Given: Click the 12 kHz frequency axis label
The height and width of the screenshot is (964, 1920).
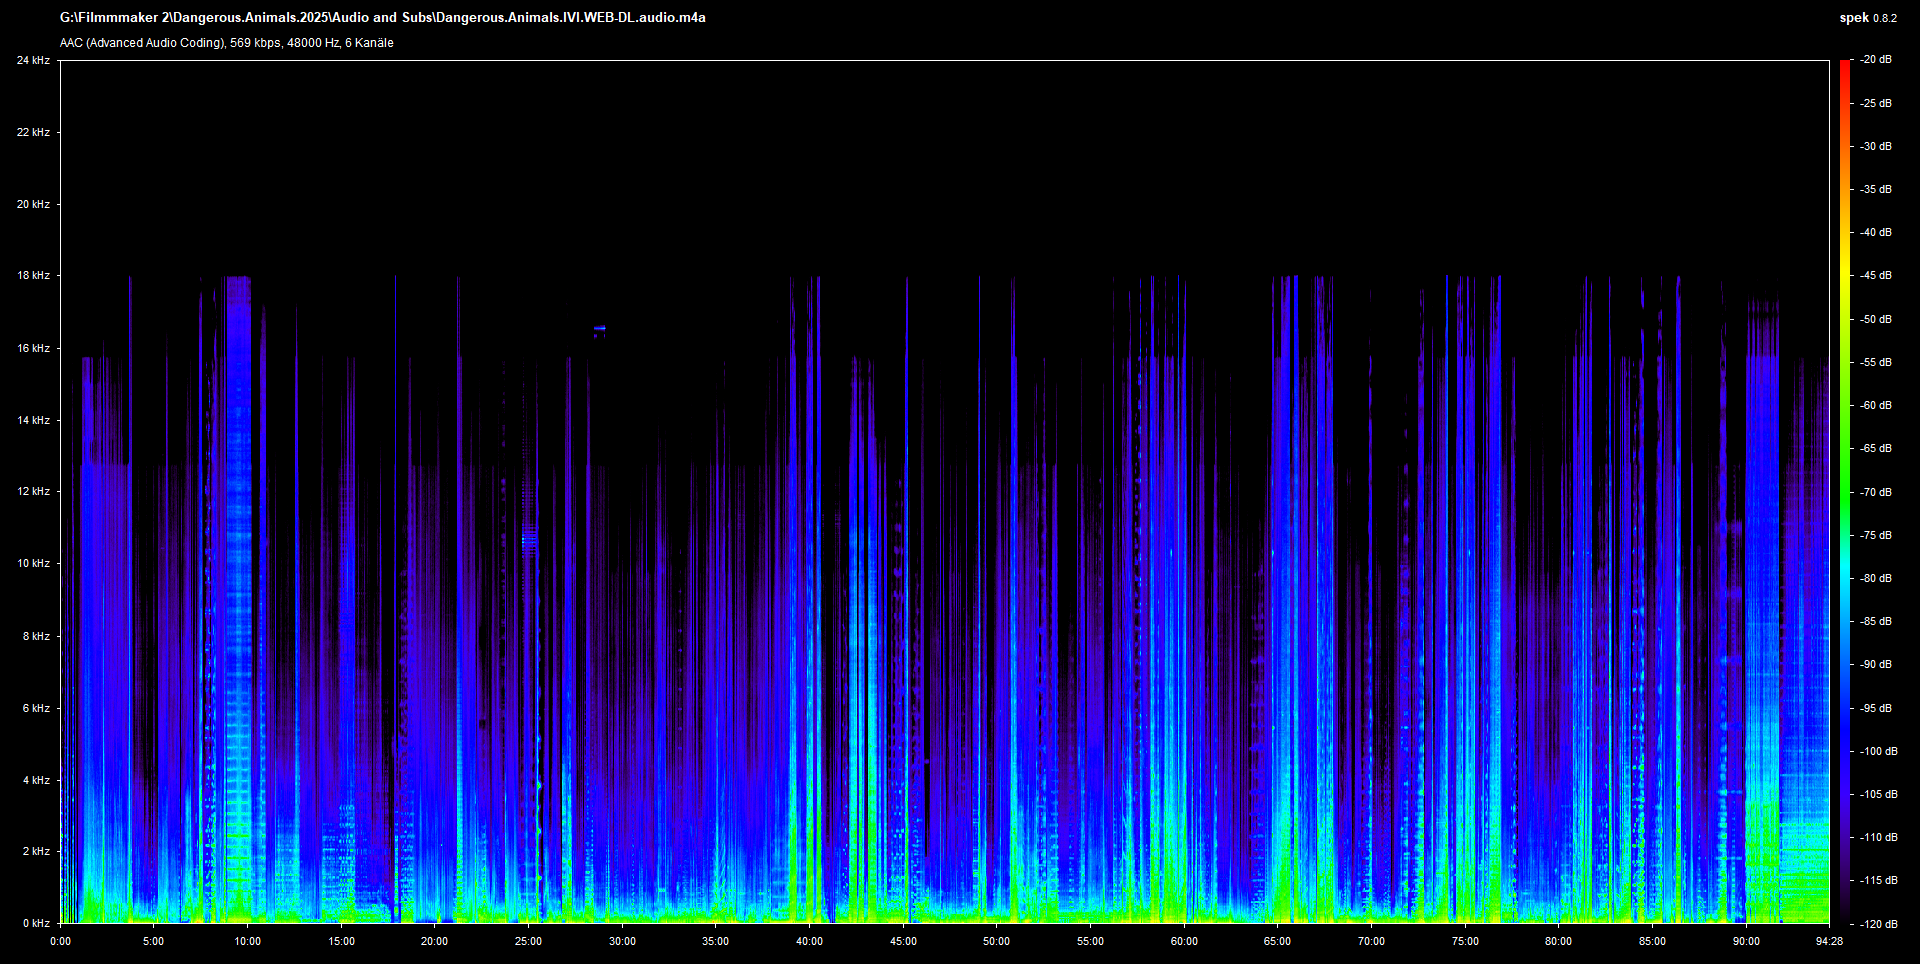Looking at the screenshot, I should [33, 491].
